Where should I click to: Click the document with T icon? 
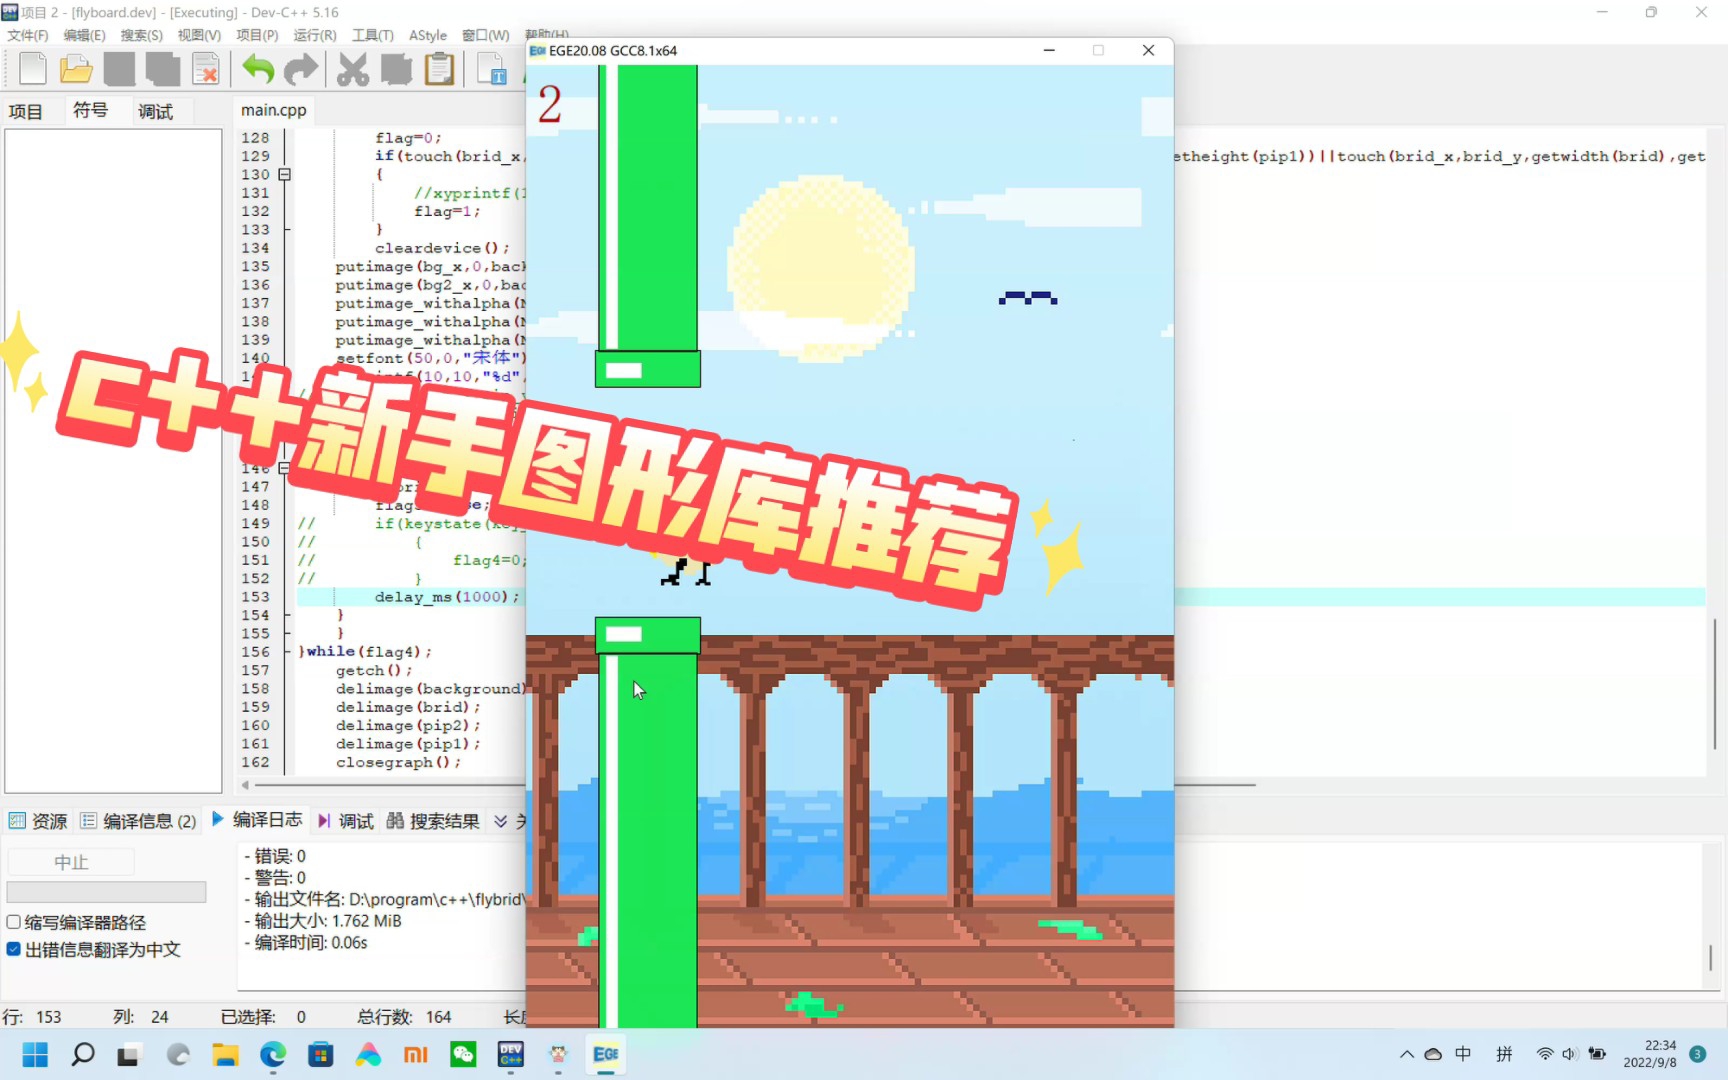492,69
